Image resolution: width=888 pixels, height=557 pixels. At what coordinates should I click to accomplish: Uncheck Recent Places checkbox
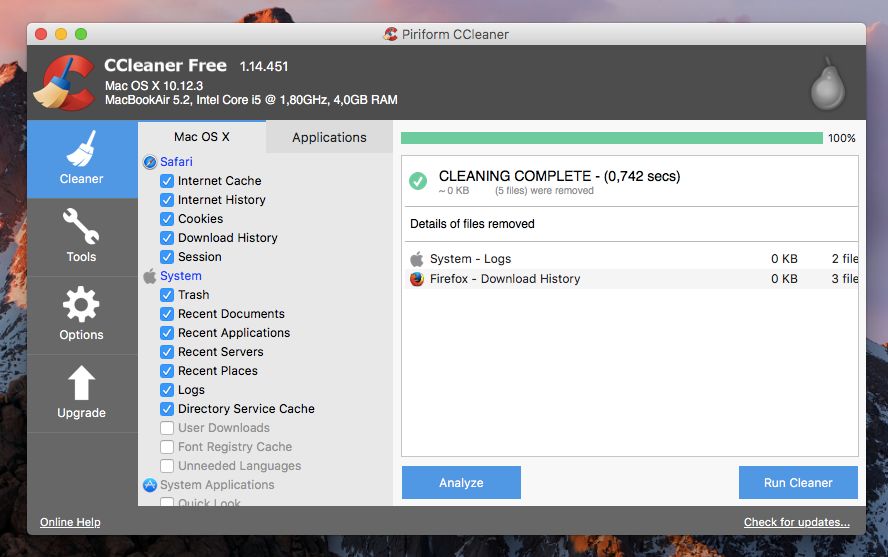coord(166,371)
